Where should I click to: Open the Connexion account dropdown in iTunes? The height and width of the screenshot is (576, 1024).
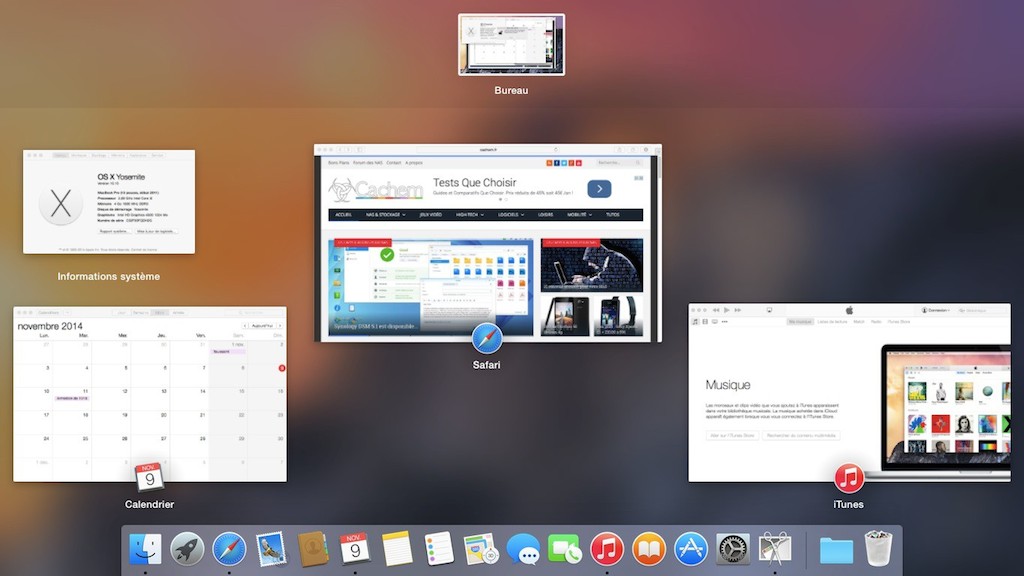pyautogui.click(x=936, y=310)
